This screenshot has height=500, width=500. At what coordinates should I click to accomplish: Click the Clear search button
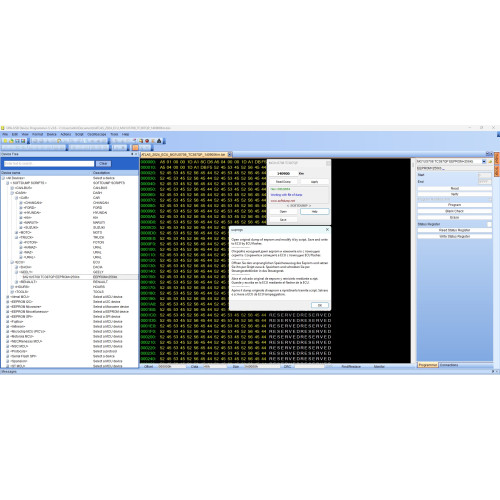click(103, 163)
